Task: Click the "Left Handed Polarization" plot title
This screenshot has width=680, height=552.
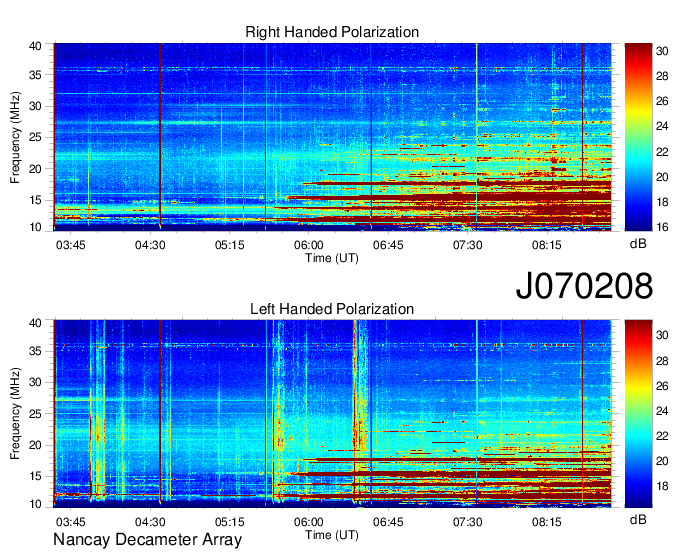Action: (332, 309)
